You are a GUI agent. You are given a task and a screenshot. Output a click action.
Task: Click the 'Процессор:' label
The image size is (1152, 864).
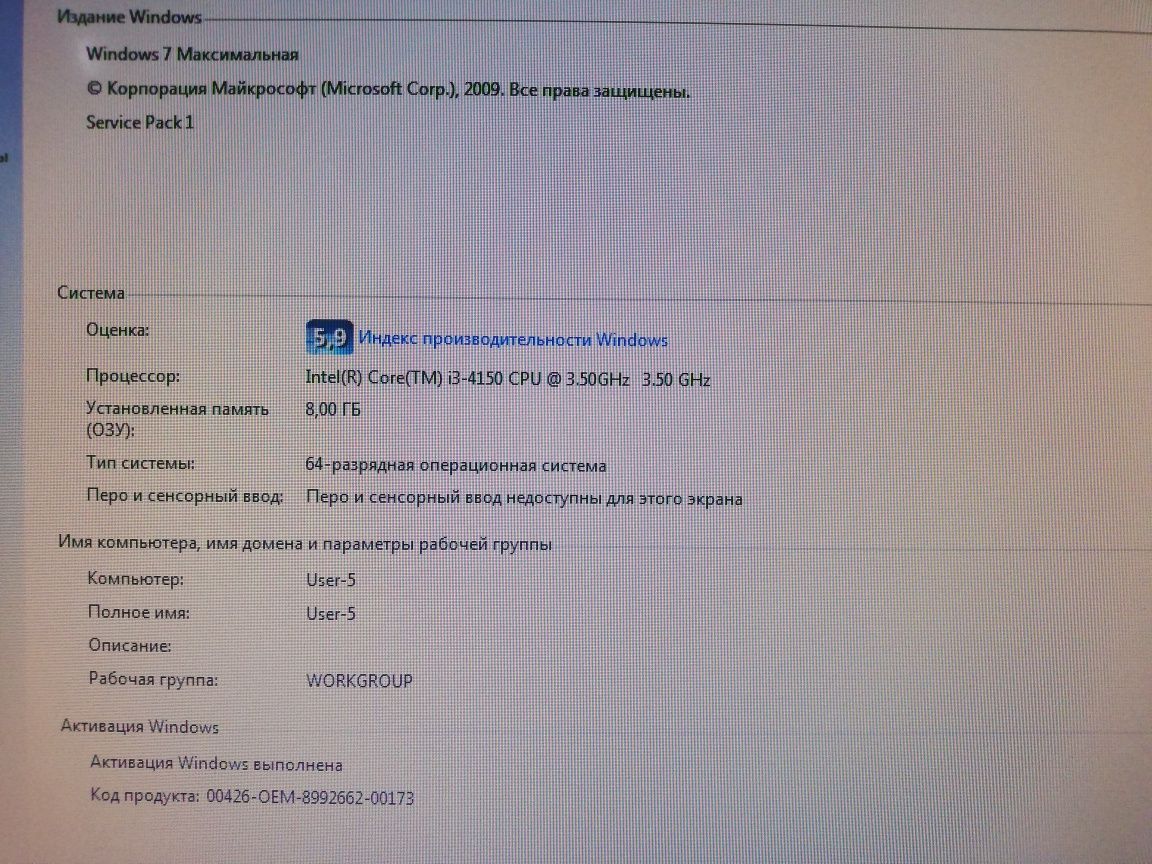tap(133, 376)
